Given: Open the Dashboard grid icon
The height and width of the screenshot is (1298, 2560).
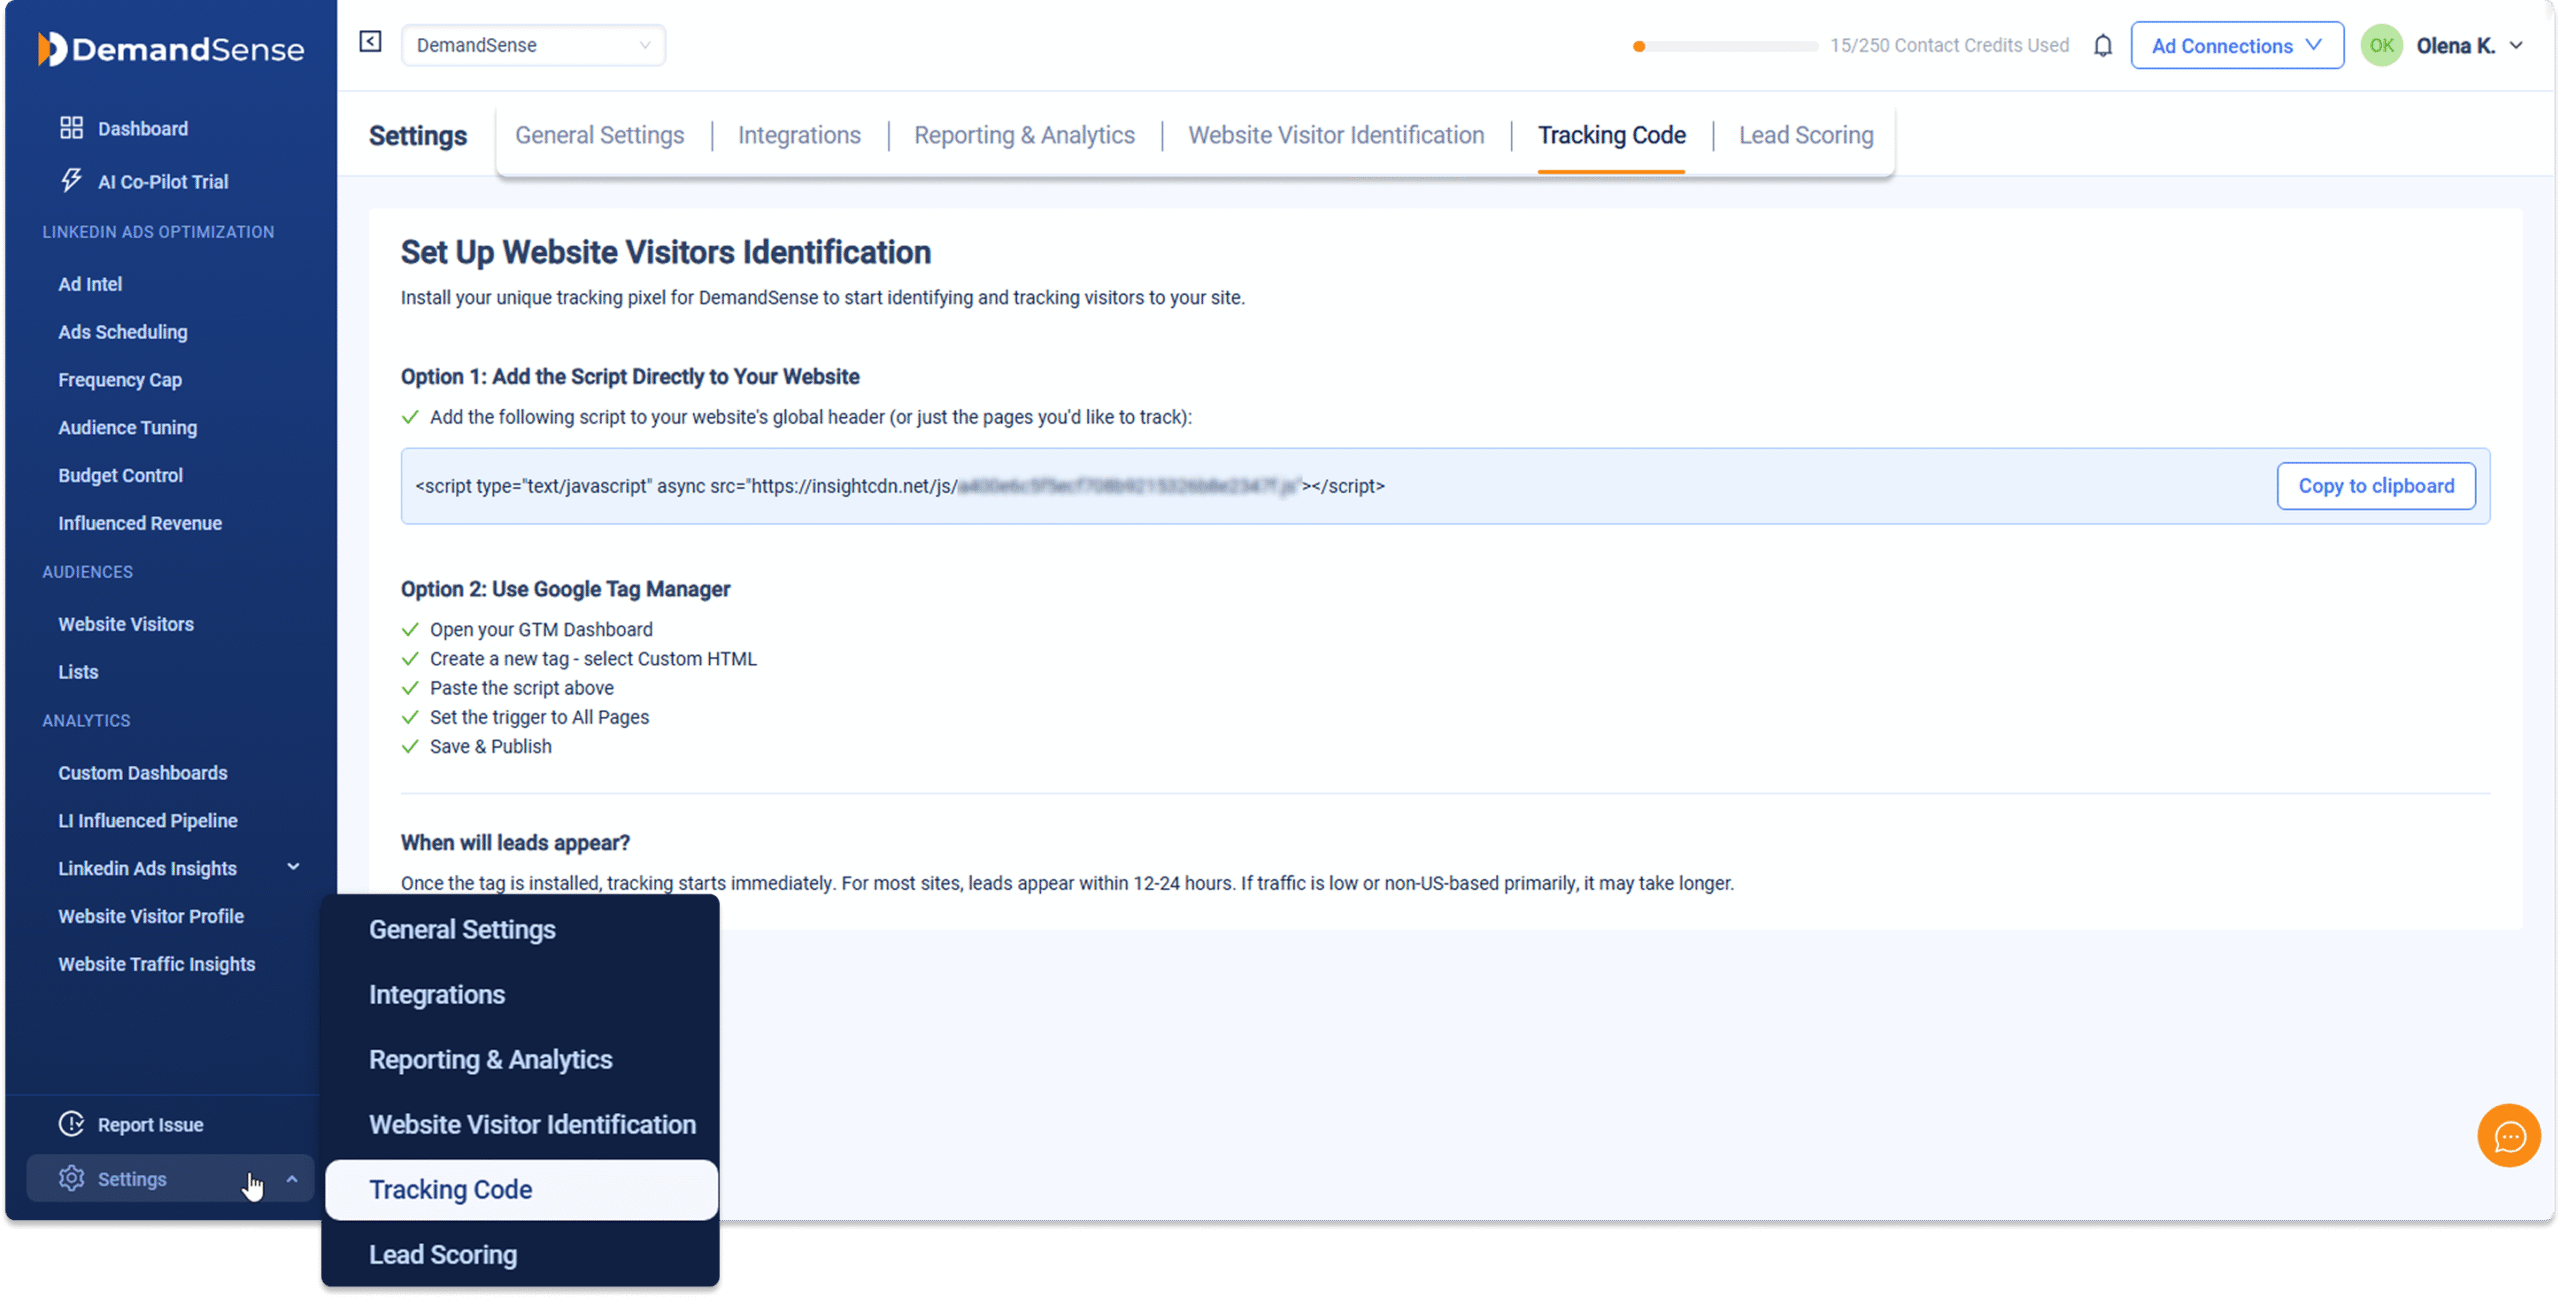Looking at the screenshot, I should point(71,128).
